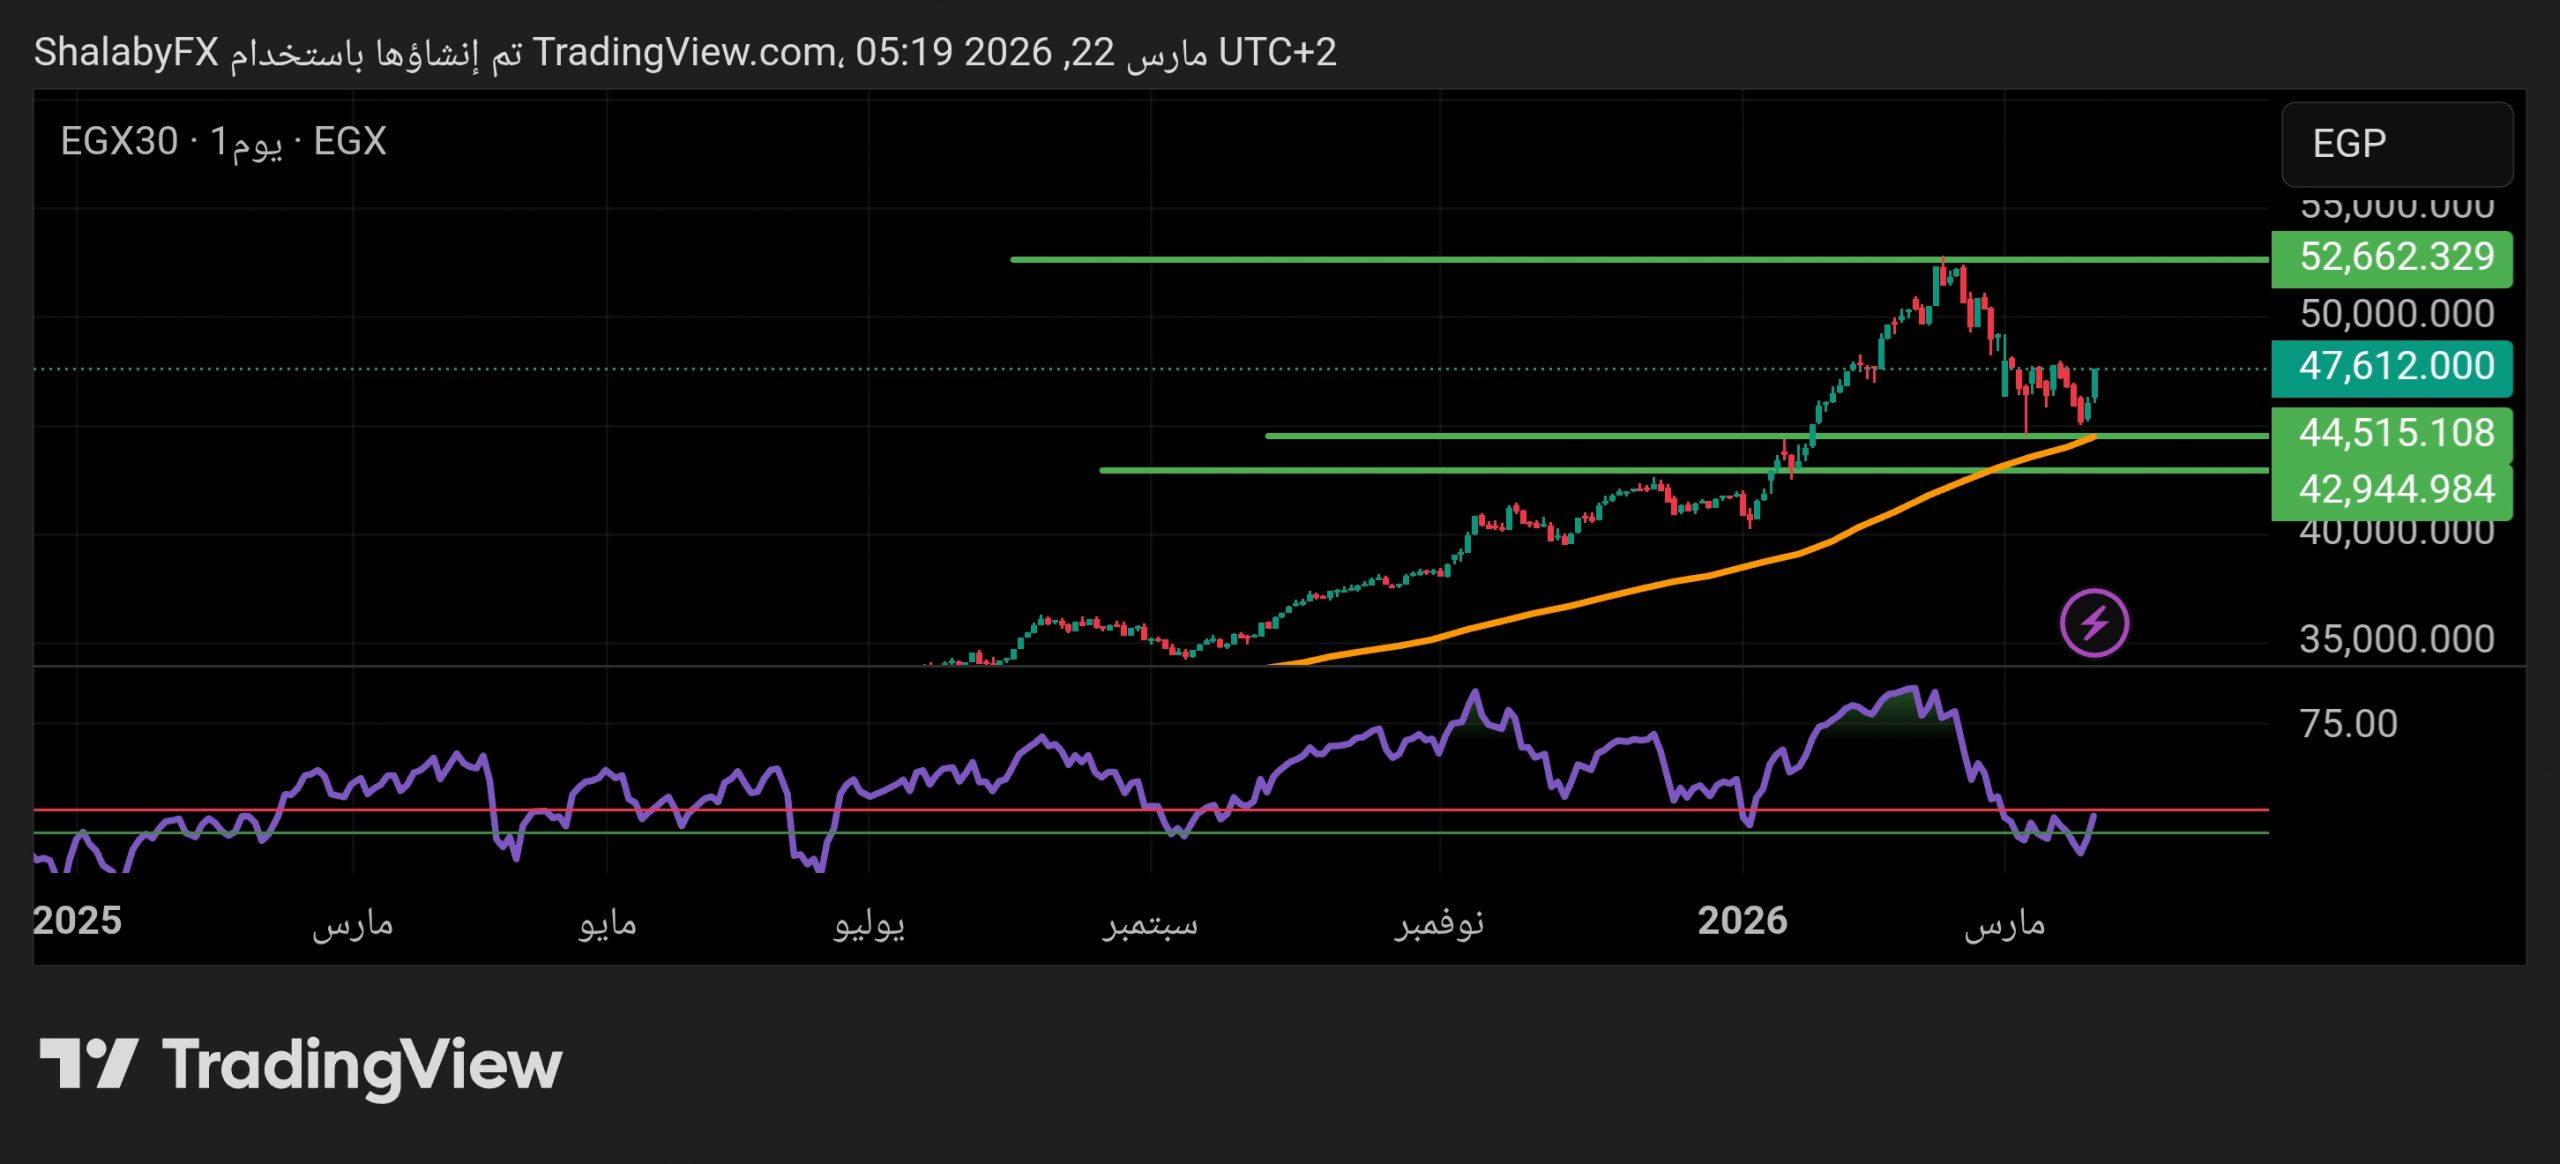
Task: Click the 50,000.000 price scale label
Action: [x=2396, y=315]
